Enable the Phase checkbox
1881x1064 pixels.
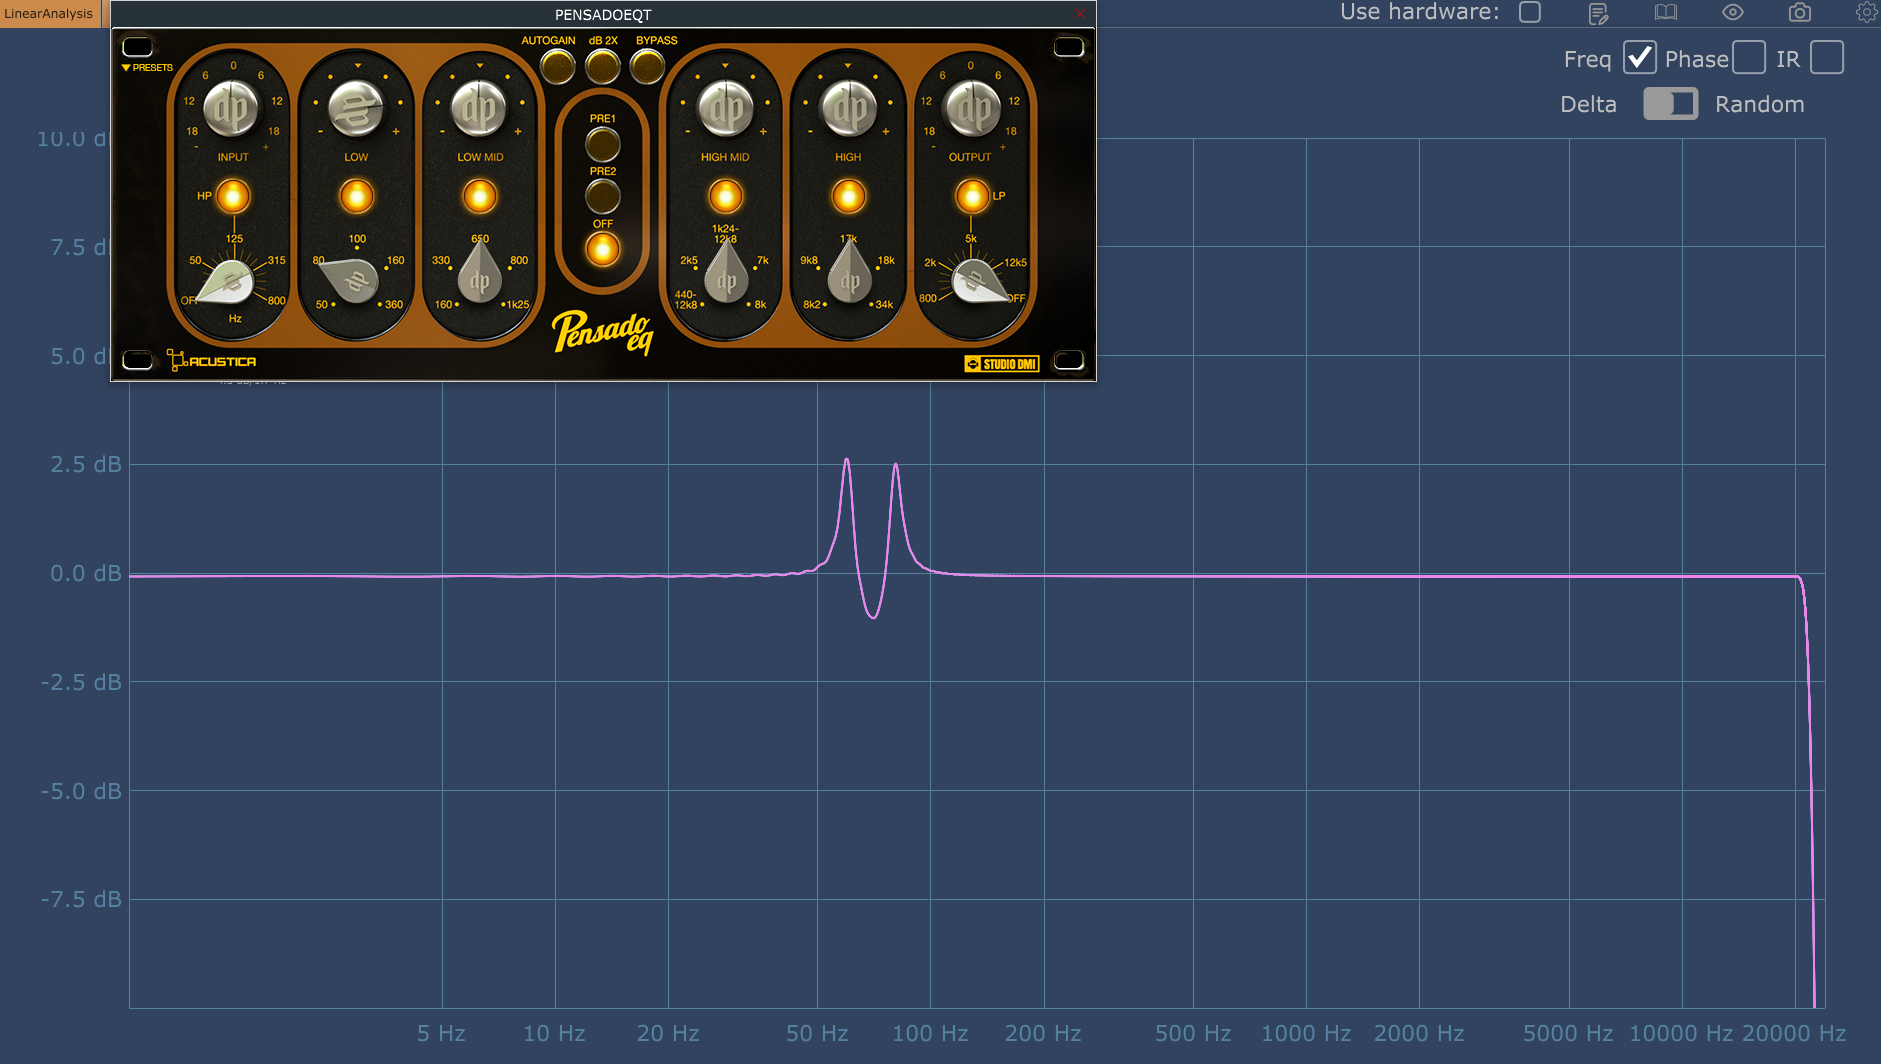point(1749,58)
